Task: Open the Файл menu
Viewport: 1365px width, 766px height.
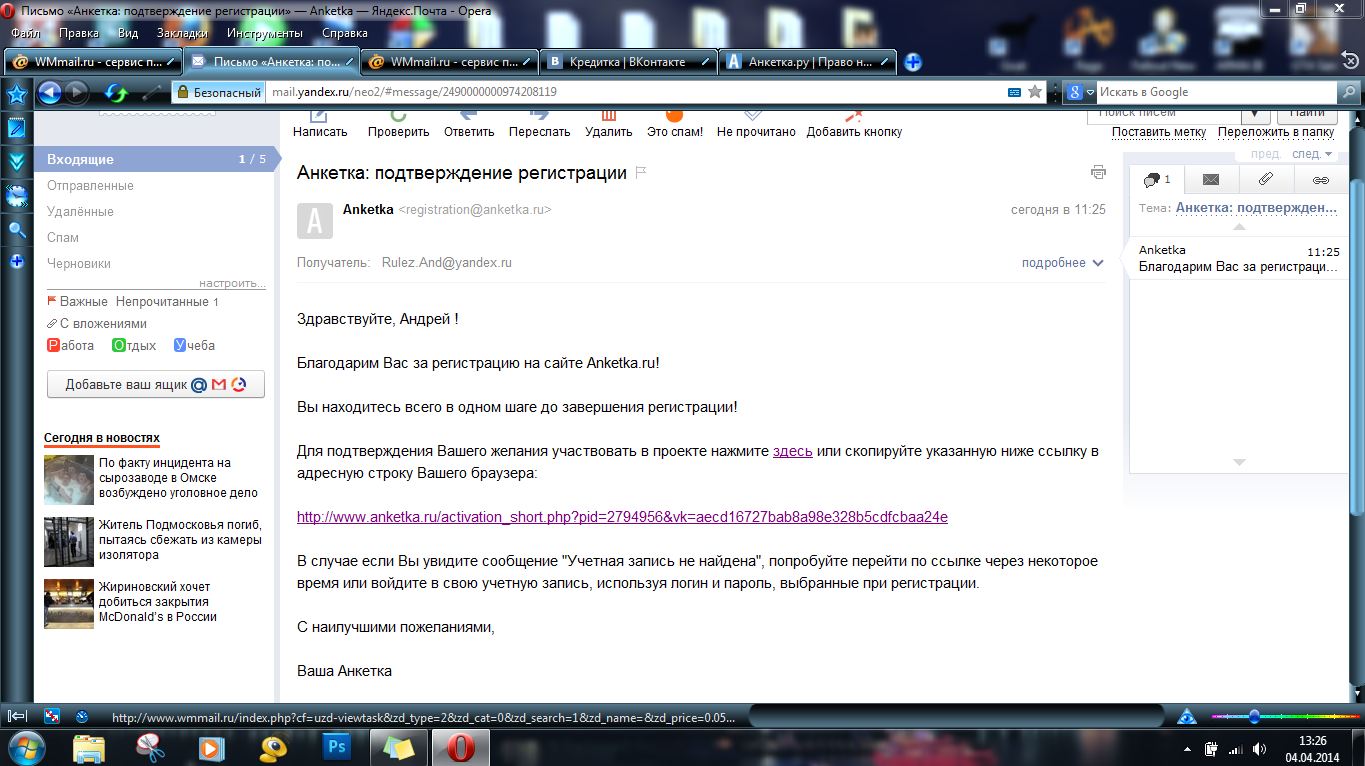Action: click(25, 33)
